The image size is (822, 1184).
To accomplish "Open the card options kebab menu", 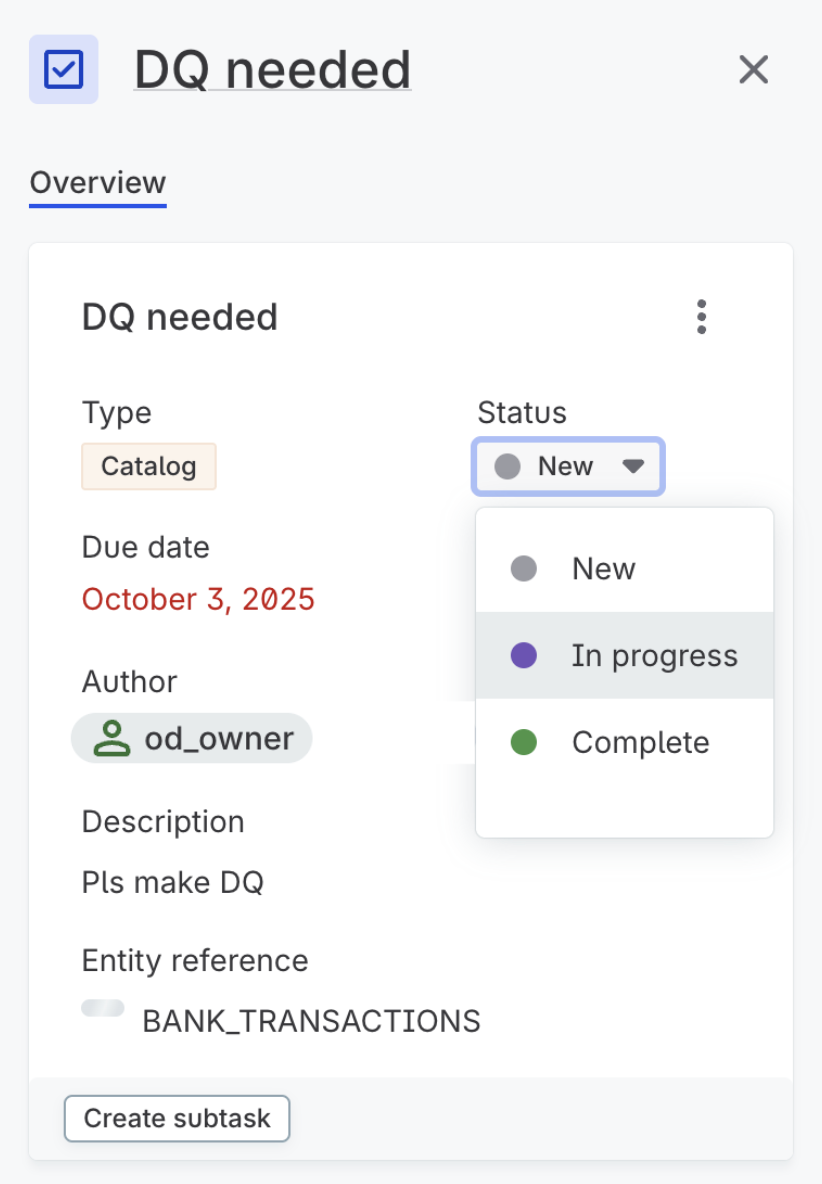I will (x=702, y=317).
